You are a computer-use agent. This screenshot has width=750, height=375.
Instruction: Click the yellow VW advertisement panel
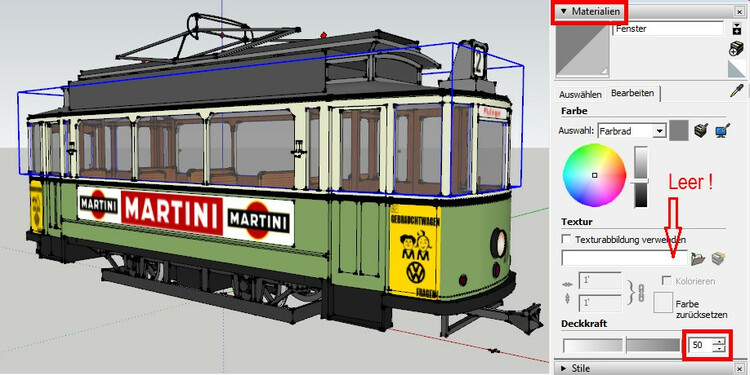click(x=414, y=251)
